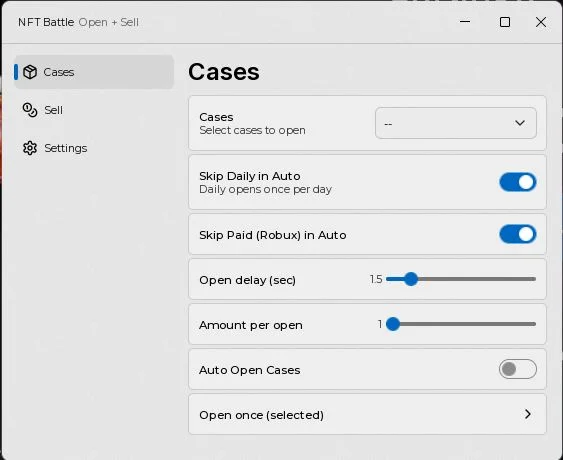
Task: Minimize the NFT Battle window
Action: tap(465, 22)
